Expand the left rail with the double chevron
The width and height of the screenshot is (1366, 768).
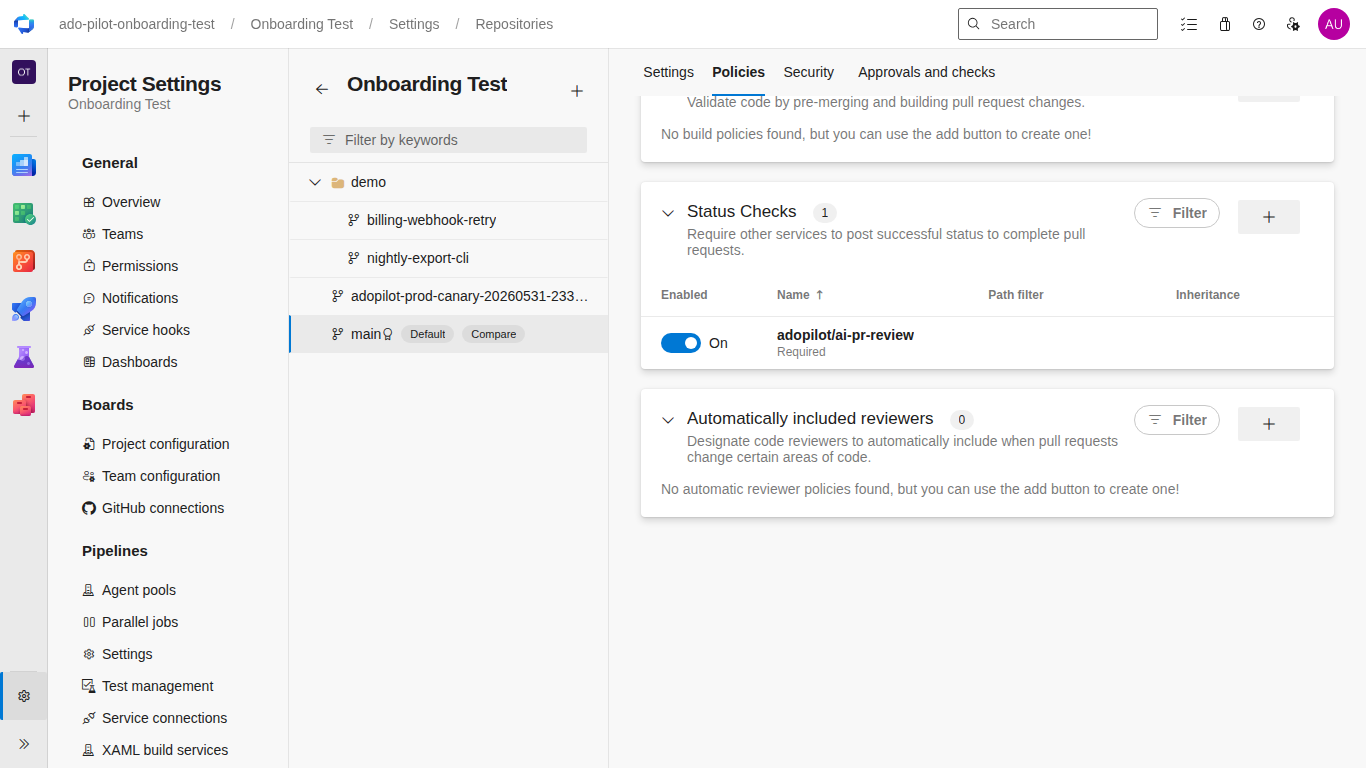pos(24,744)
